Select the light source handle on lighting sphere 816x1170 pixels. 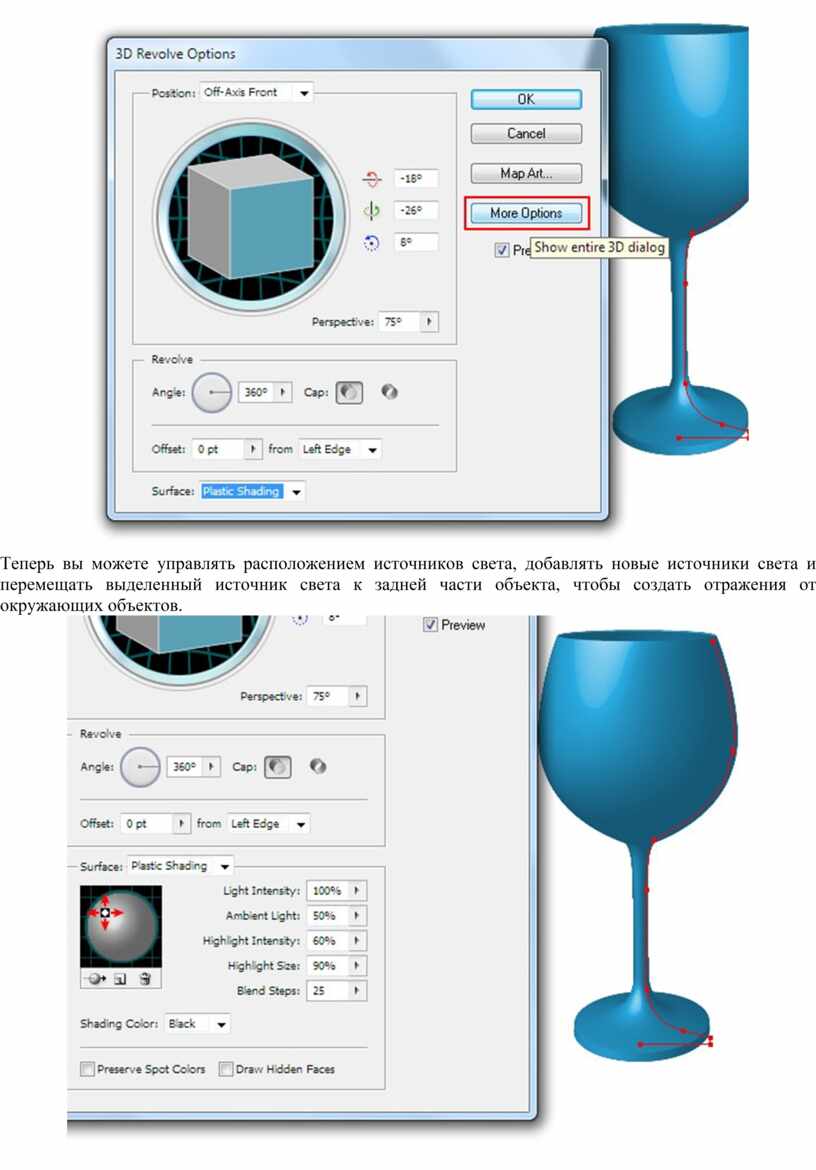(105, 912)
